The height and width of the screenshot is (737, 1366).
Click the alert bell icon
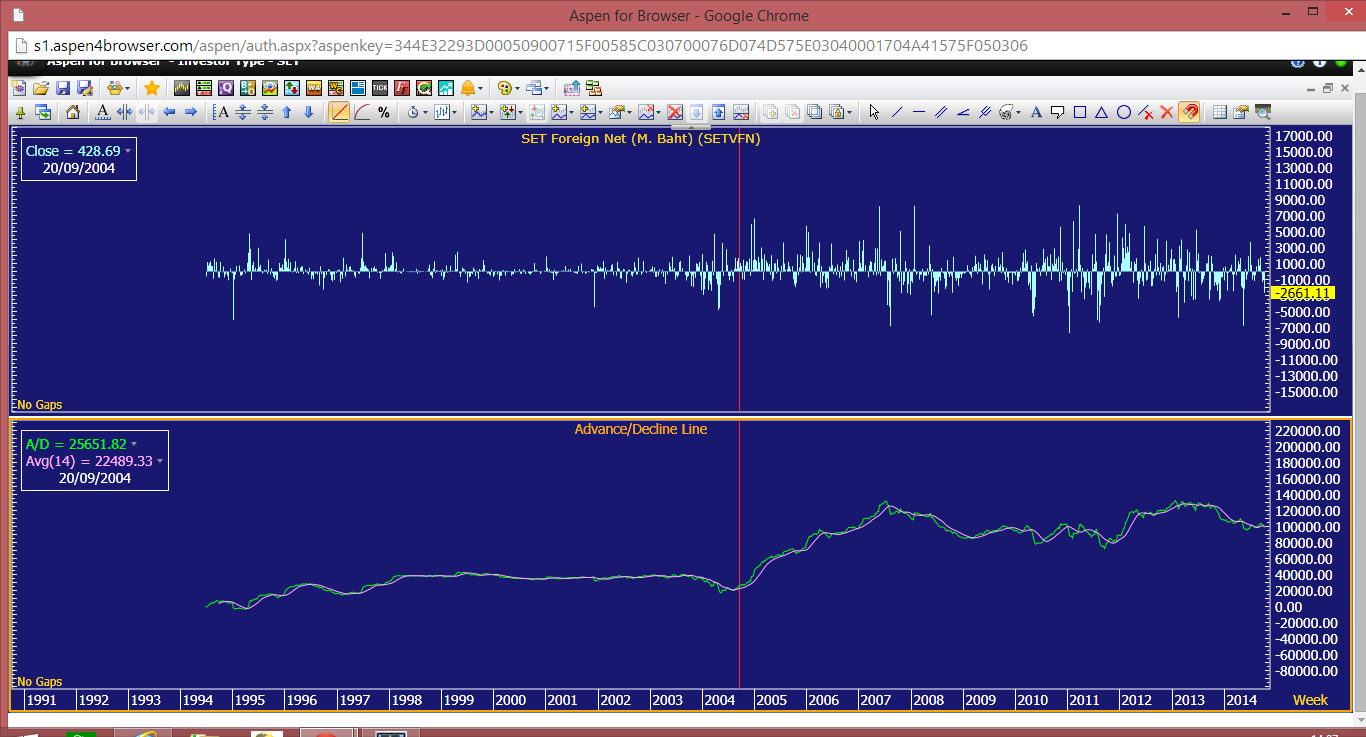pos(468,88)
